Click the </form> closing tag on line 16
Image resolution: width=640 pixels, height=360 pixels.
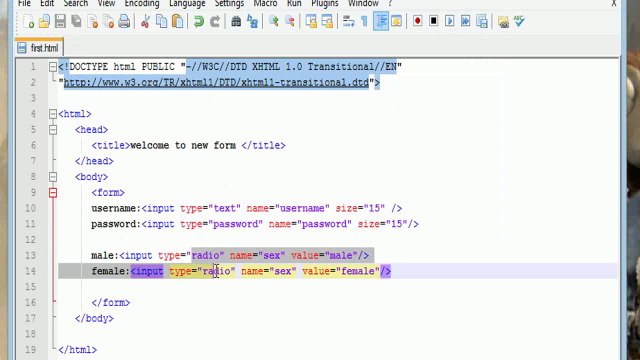[x=111, y=302]
